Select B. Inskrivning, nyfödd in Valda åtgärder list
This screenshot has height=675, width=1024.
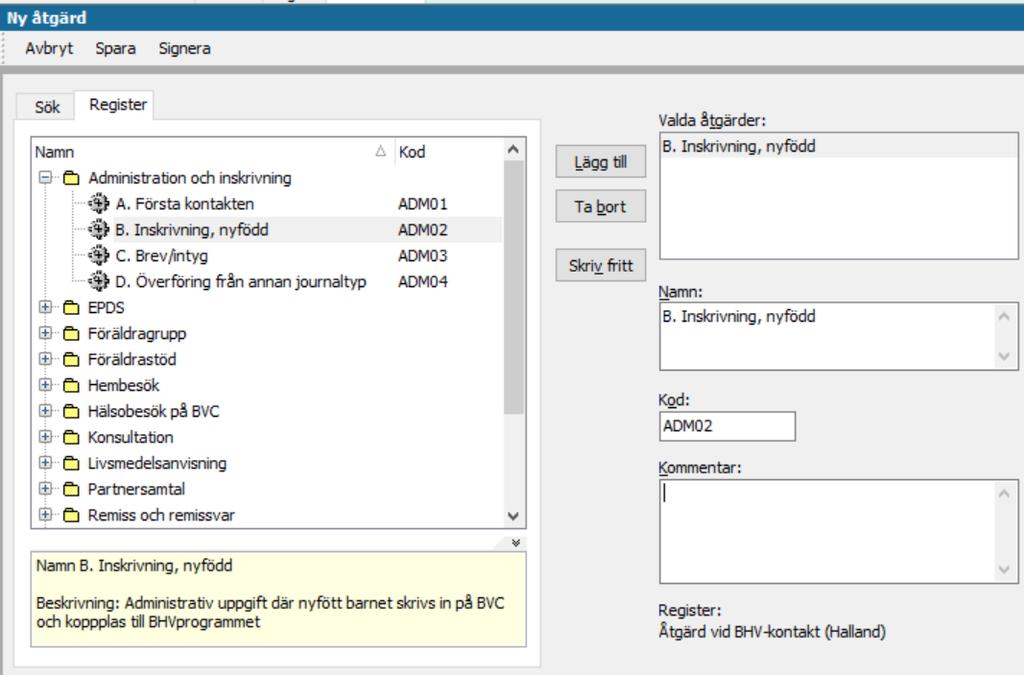839,146
